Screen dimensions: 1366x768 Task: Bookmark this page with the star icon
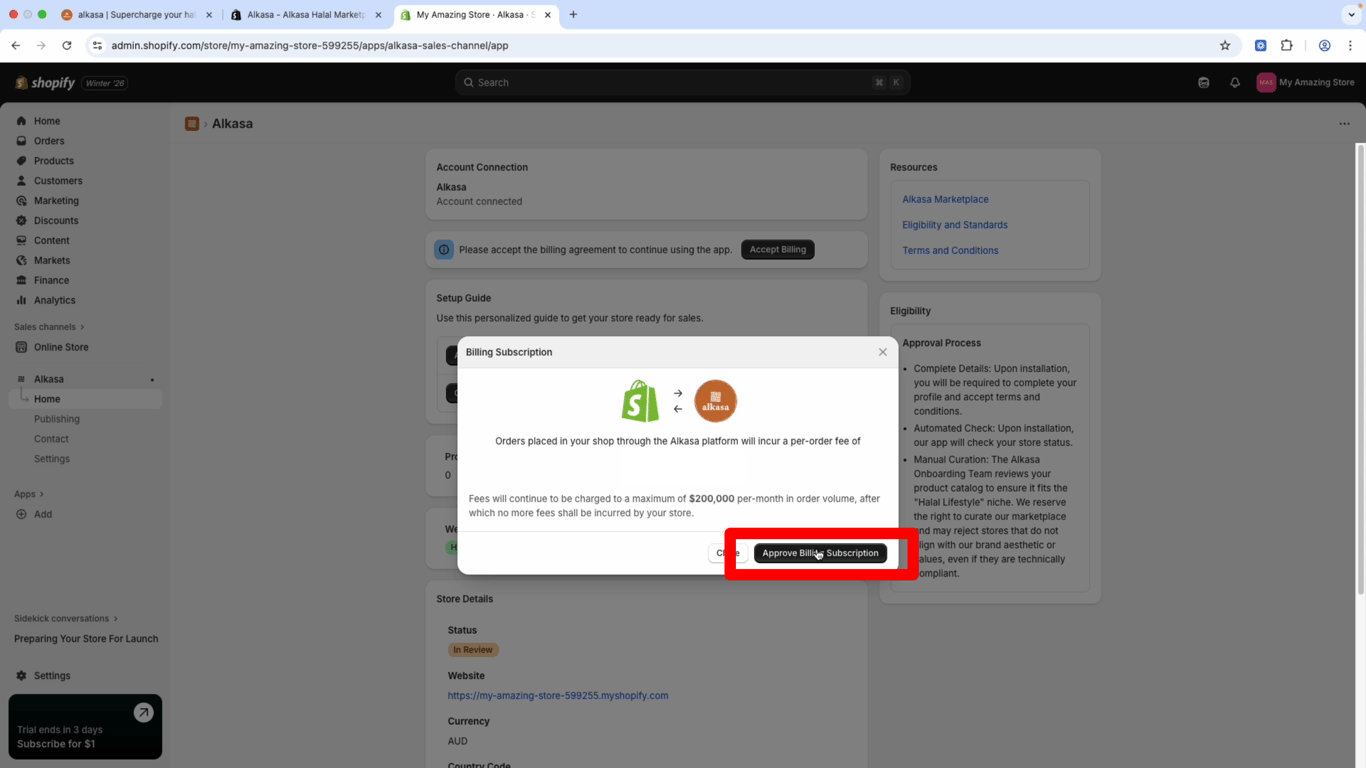pos(1225,45)
